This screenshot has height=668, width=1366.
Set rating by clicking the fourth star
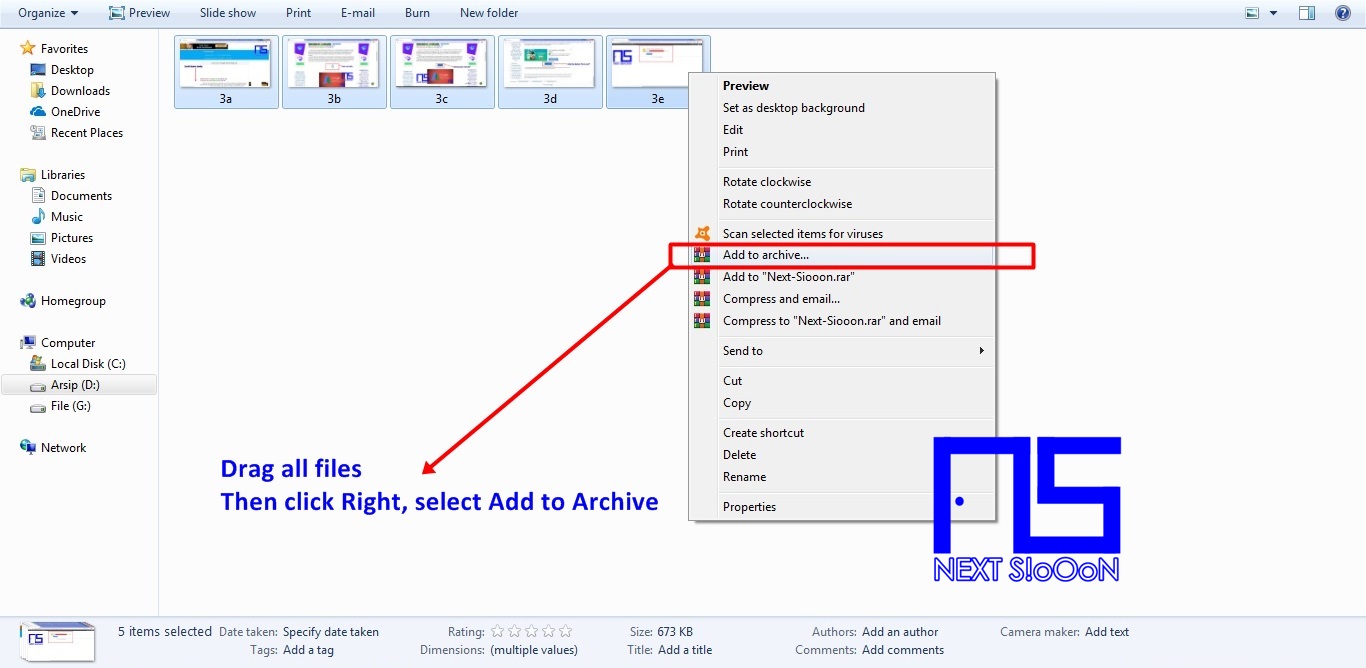[548, 631]
